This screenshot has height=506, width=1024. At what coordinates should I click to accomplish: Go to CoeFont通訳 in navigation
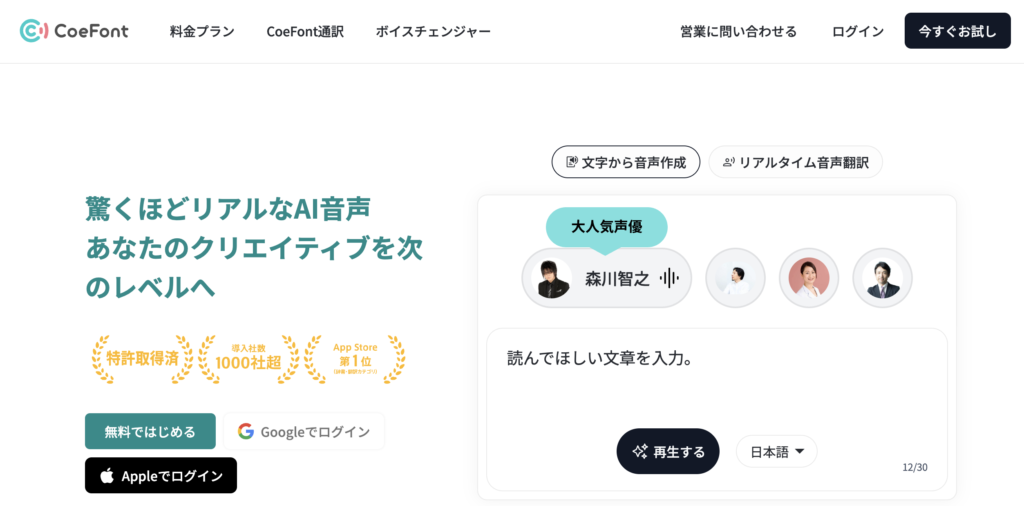coord(305,31)
